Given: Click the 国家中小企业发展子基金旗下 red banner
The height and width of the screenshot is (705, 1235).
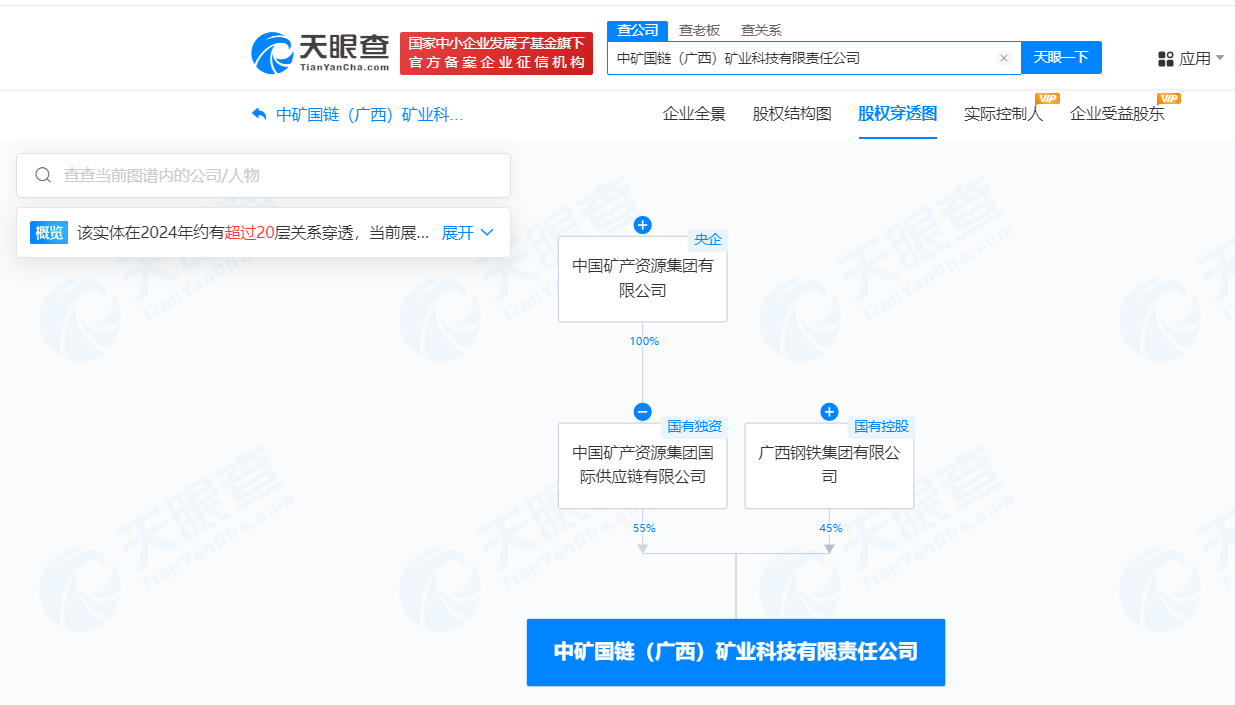Looking at the screenshot, I should [x=496, y=53].
